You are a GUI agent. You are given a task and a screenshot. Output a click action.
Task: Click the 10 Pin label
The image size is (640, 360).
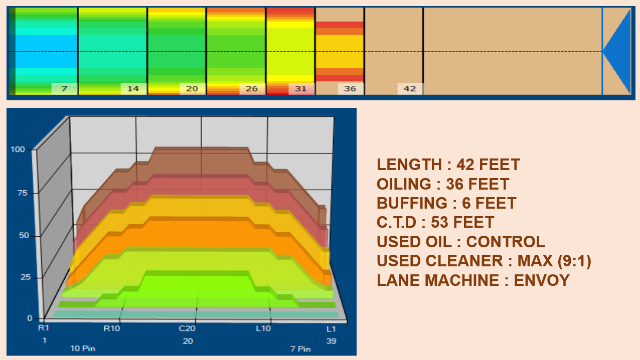click(83, 348)
